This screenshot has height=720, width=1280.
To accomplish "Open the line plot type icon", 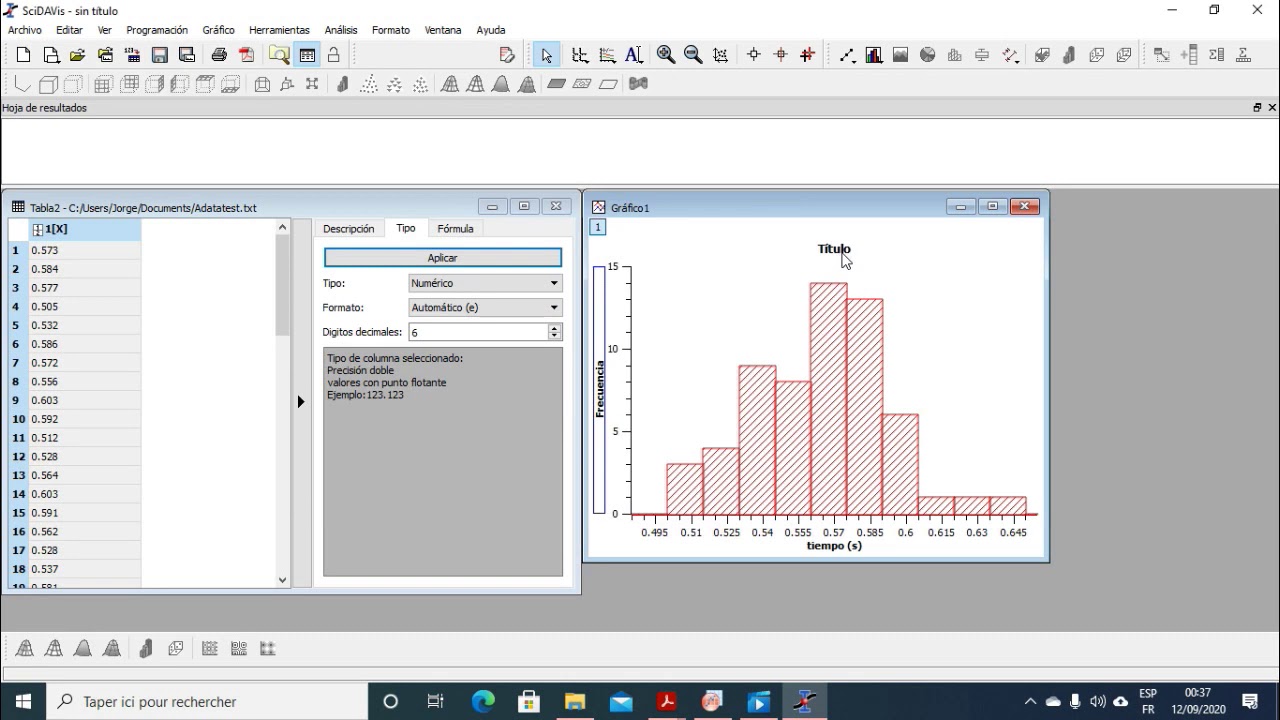I will point(847,55).
